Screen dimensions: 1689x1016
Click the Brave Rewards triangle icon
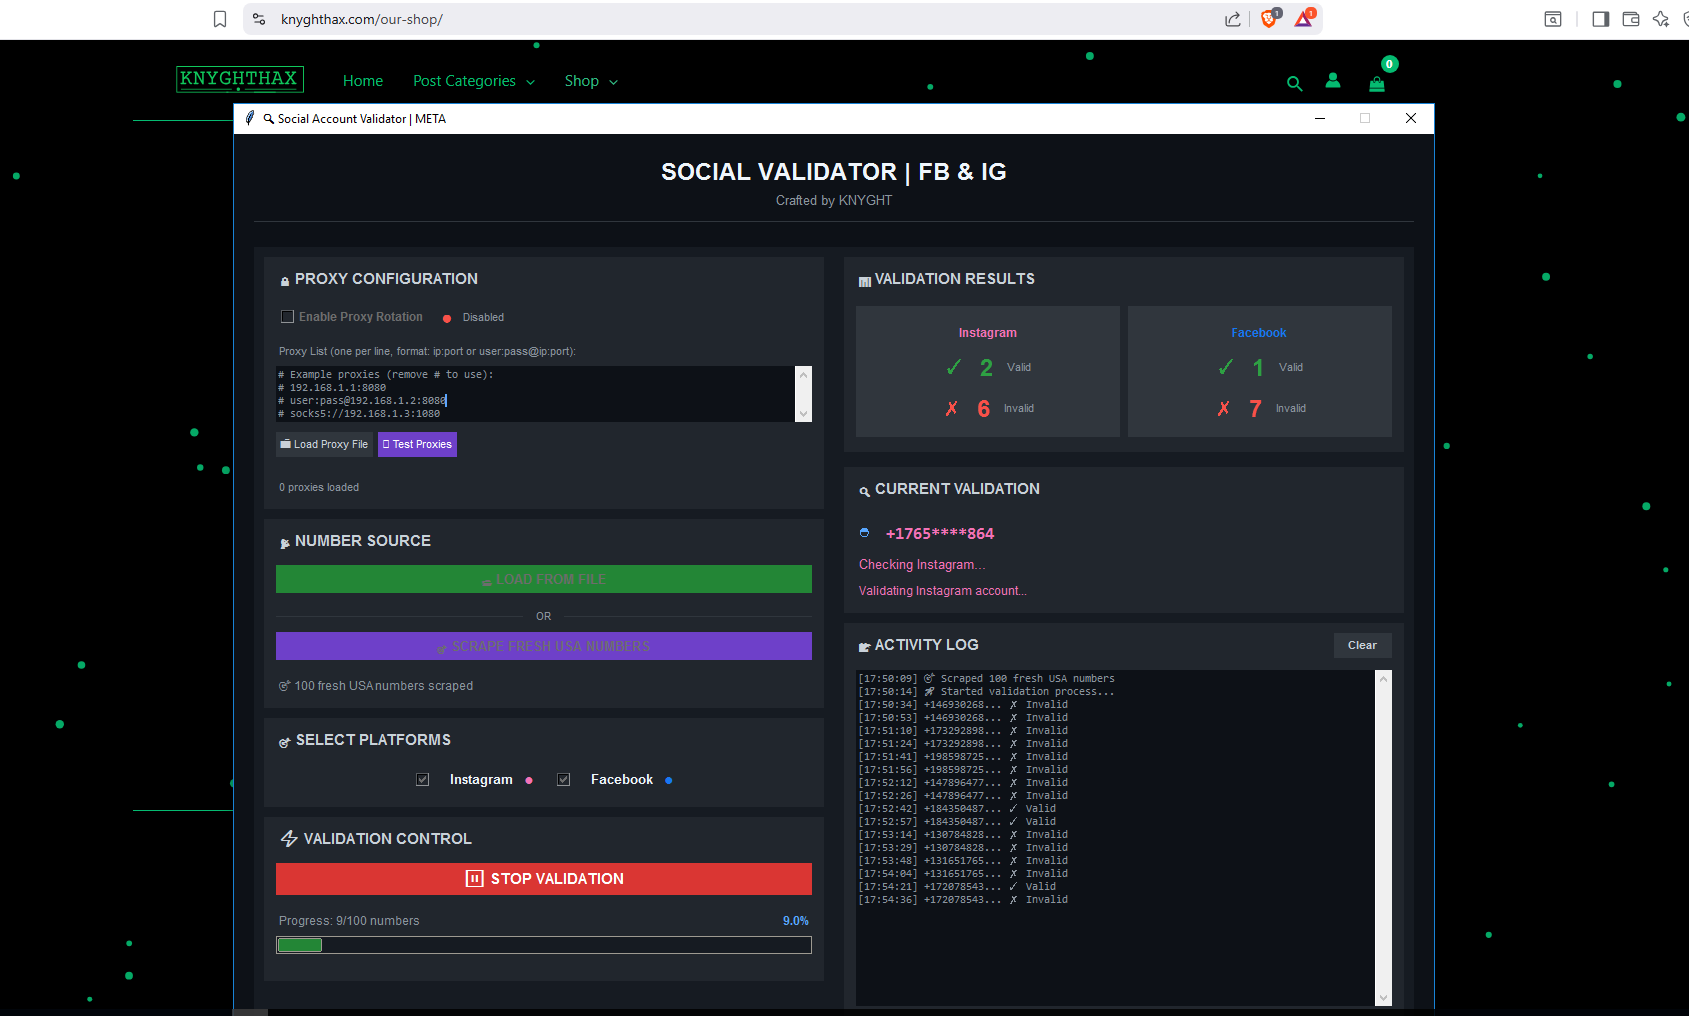(x=1303, y=19)
